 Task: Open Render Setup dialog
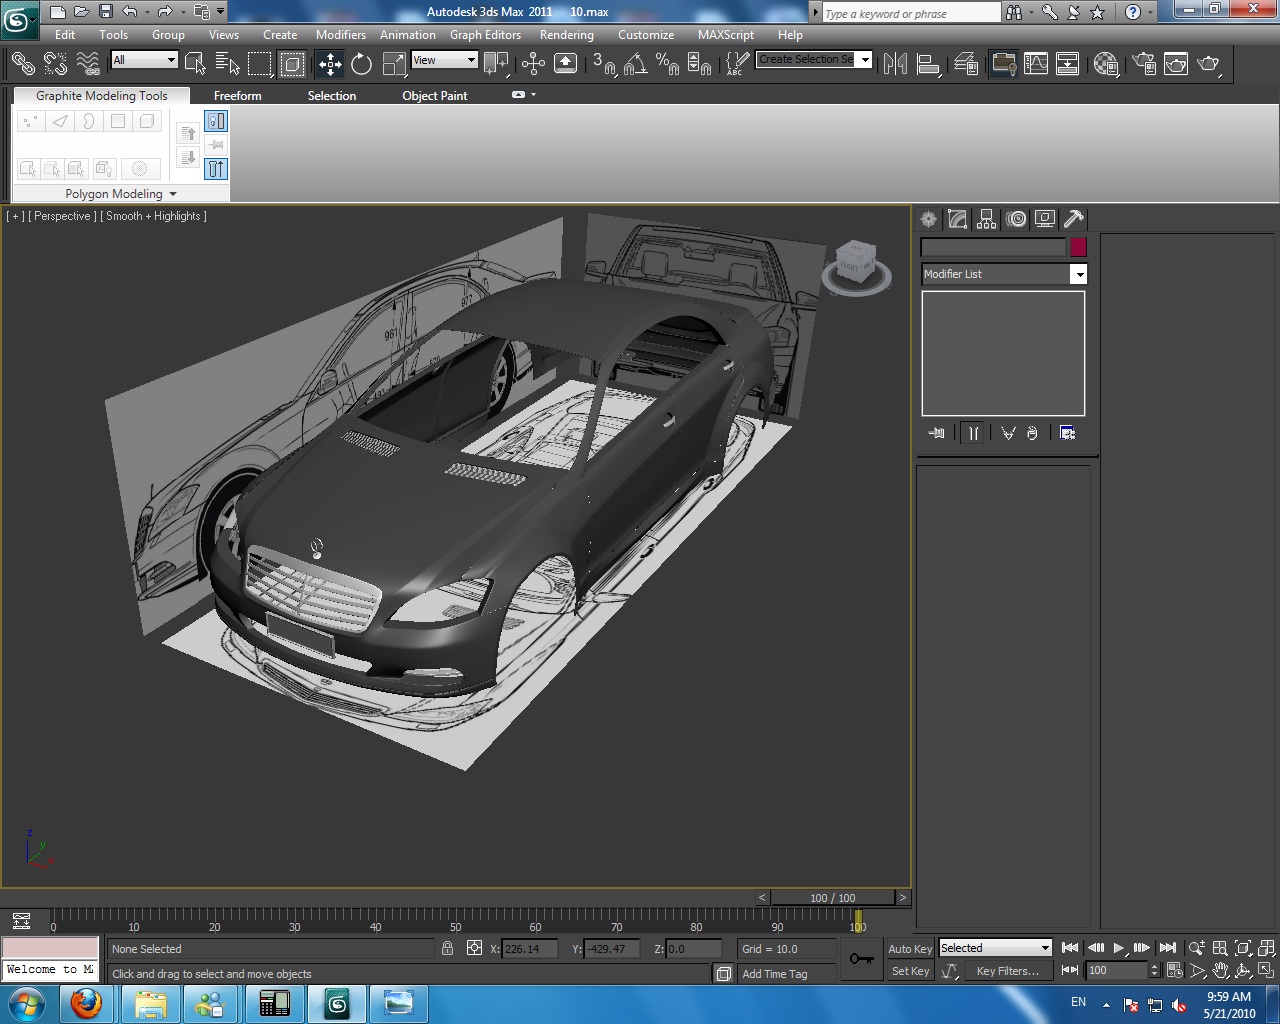pyautogui.click(x=1144, y=64)
